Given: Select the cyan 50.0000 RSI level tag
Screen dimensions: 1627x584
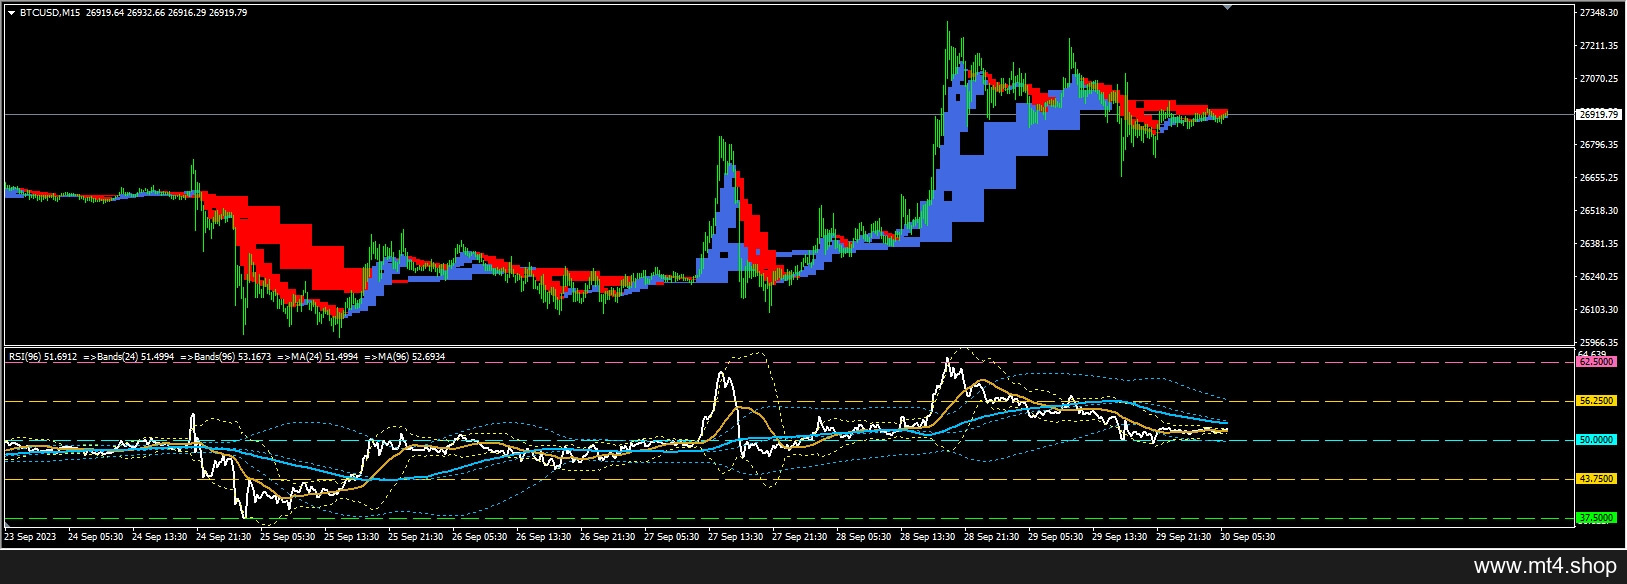Looking at the screenshot, I should pyautogui.click(x=1597, y=440).
